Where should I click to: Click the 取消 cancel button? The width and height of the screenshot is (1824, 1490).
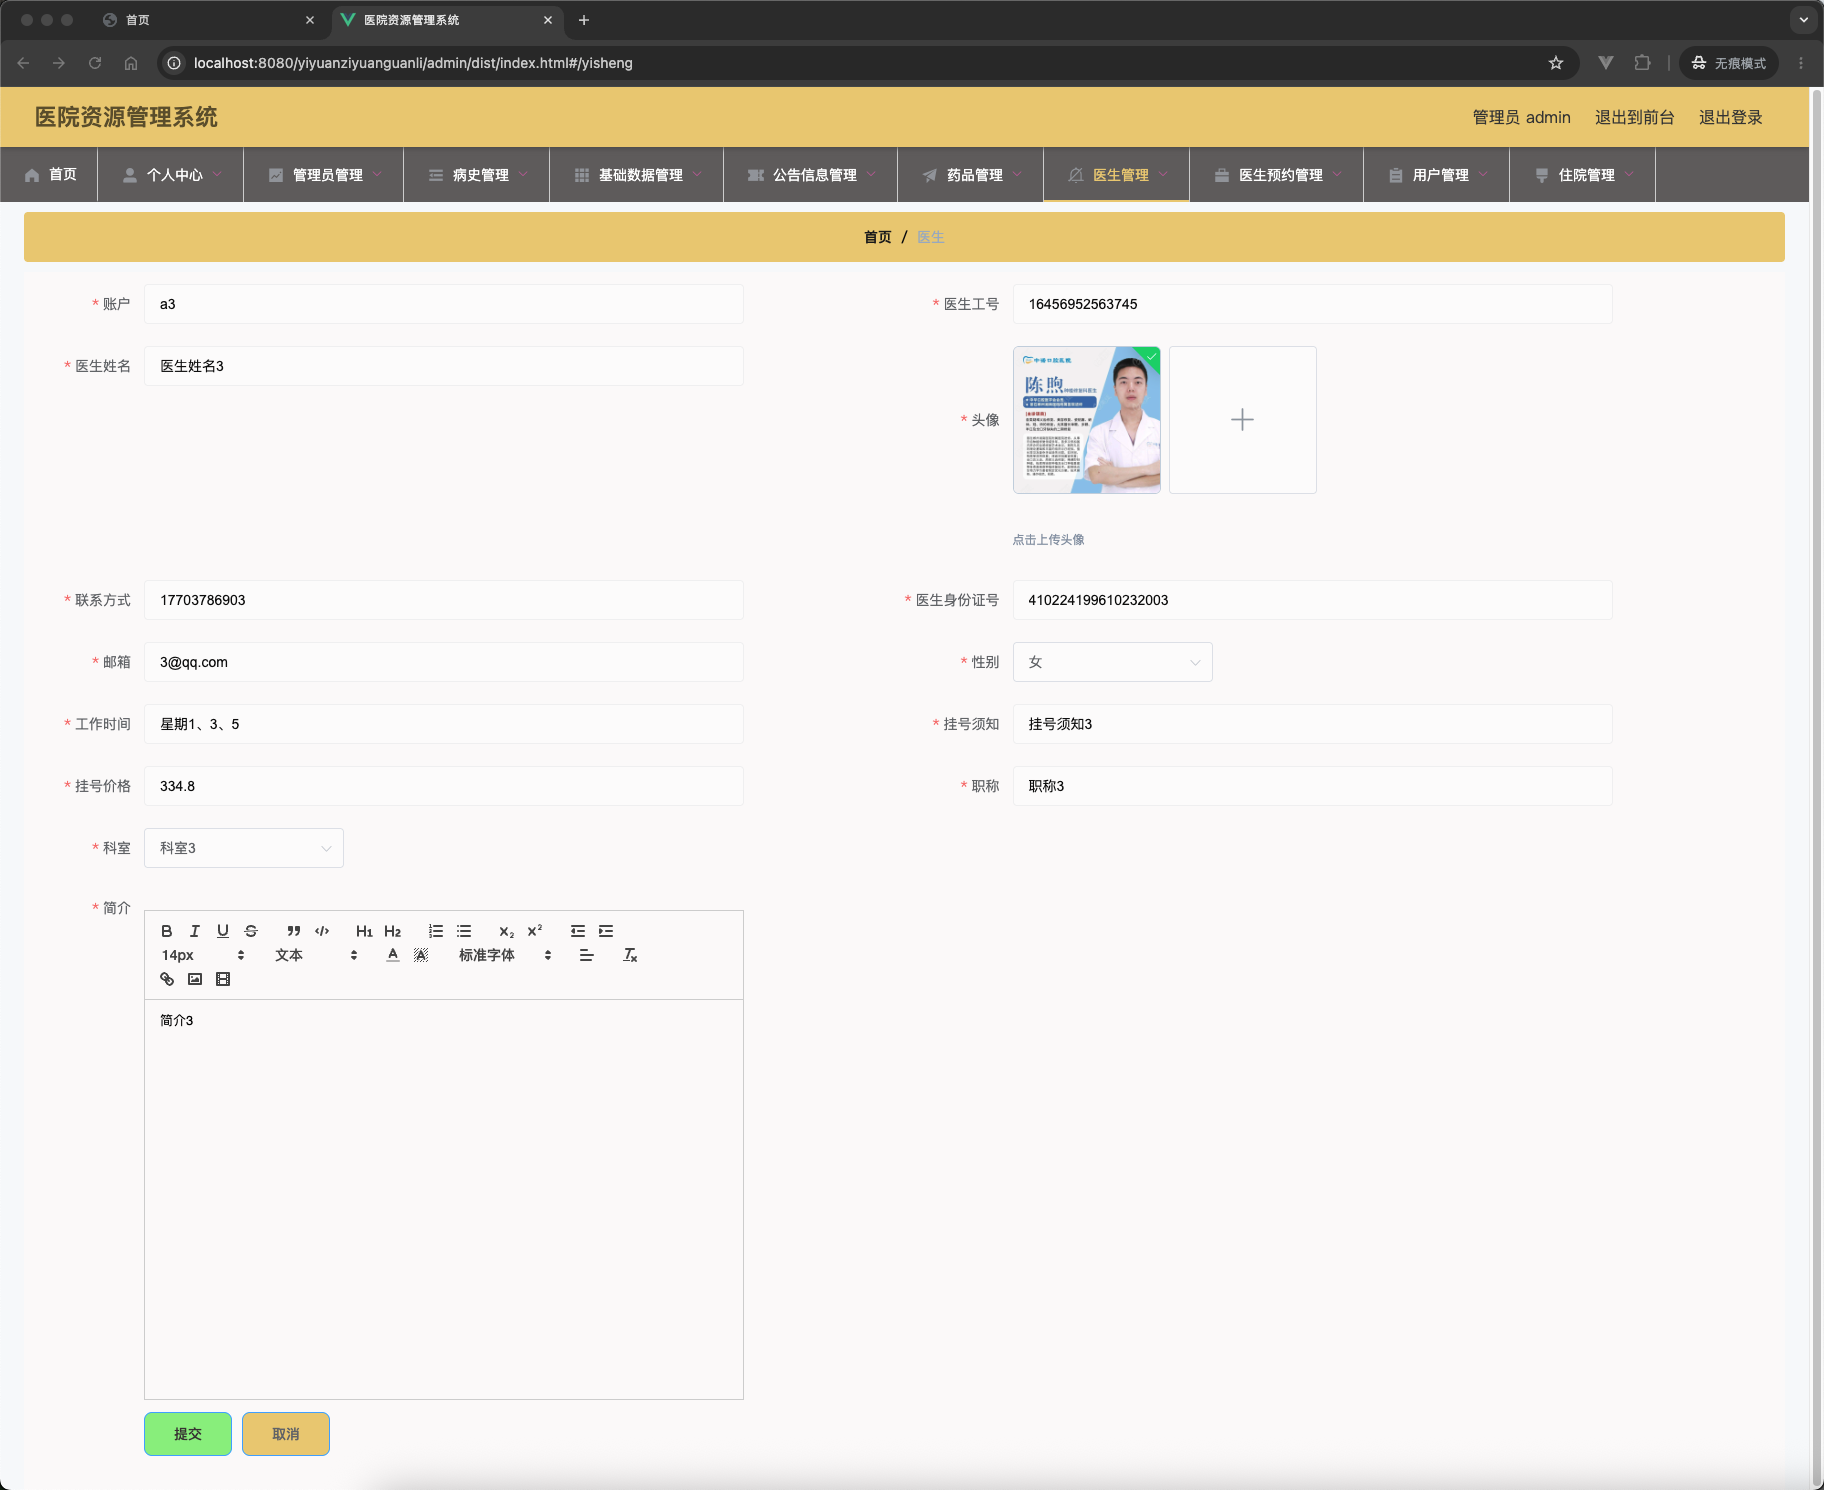[x=286, y=1434]
